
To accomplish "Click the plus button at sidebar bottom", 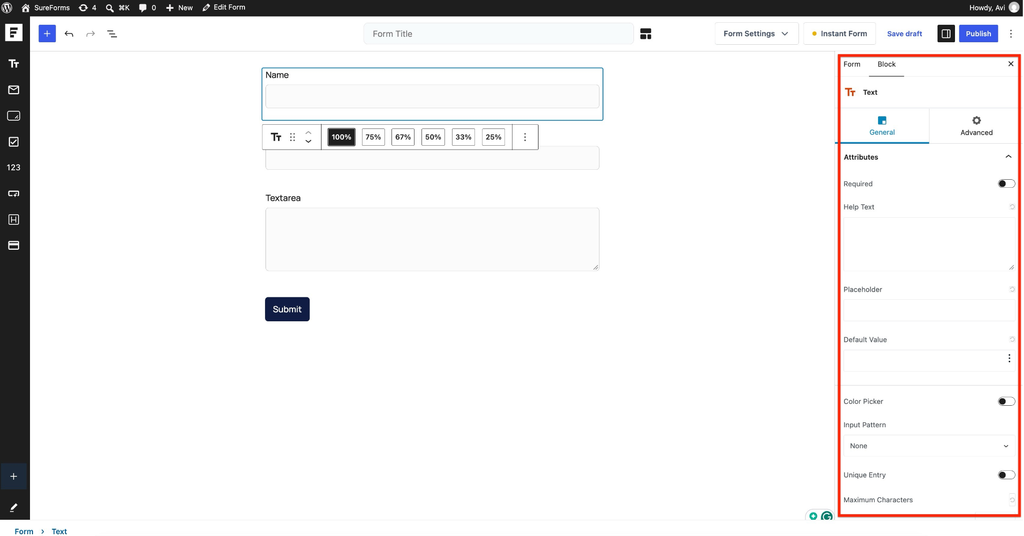I will (x=14, y=477).
